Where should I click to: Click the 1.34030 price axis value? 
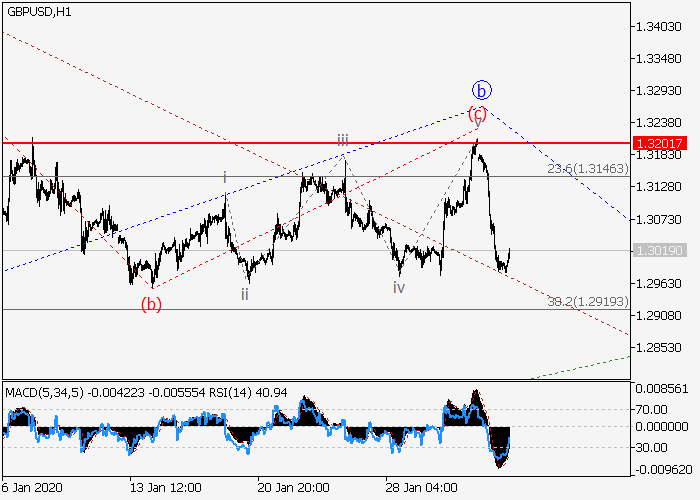[x=662, y=27]
